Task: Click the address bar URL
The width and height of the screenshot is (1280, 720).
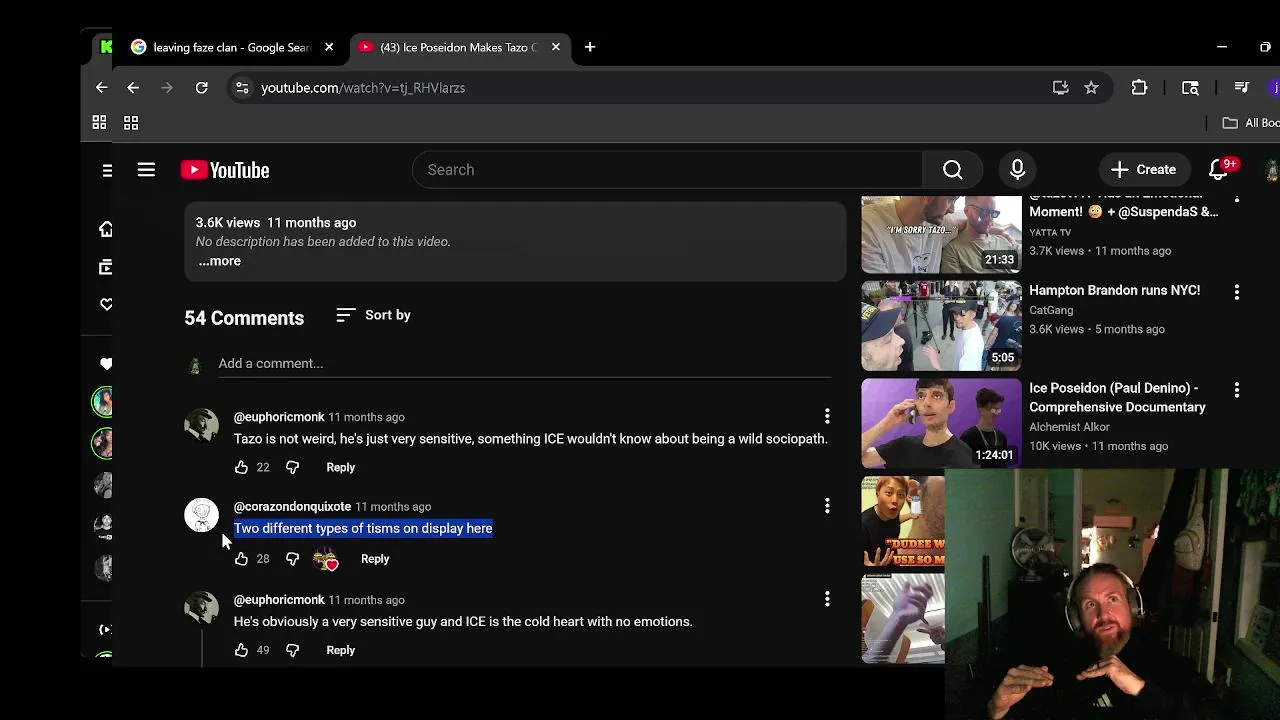Action: 363,88
